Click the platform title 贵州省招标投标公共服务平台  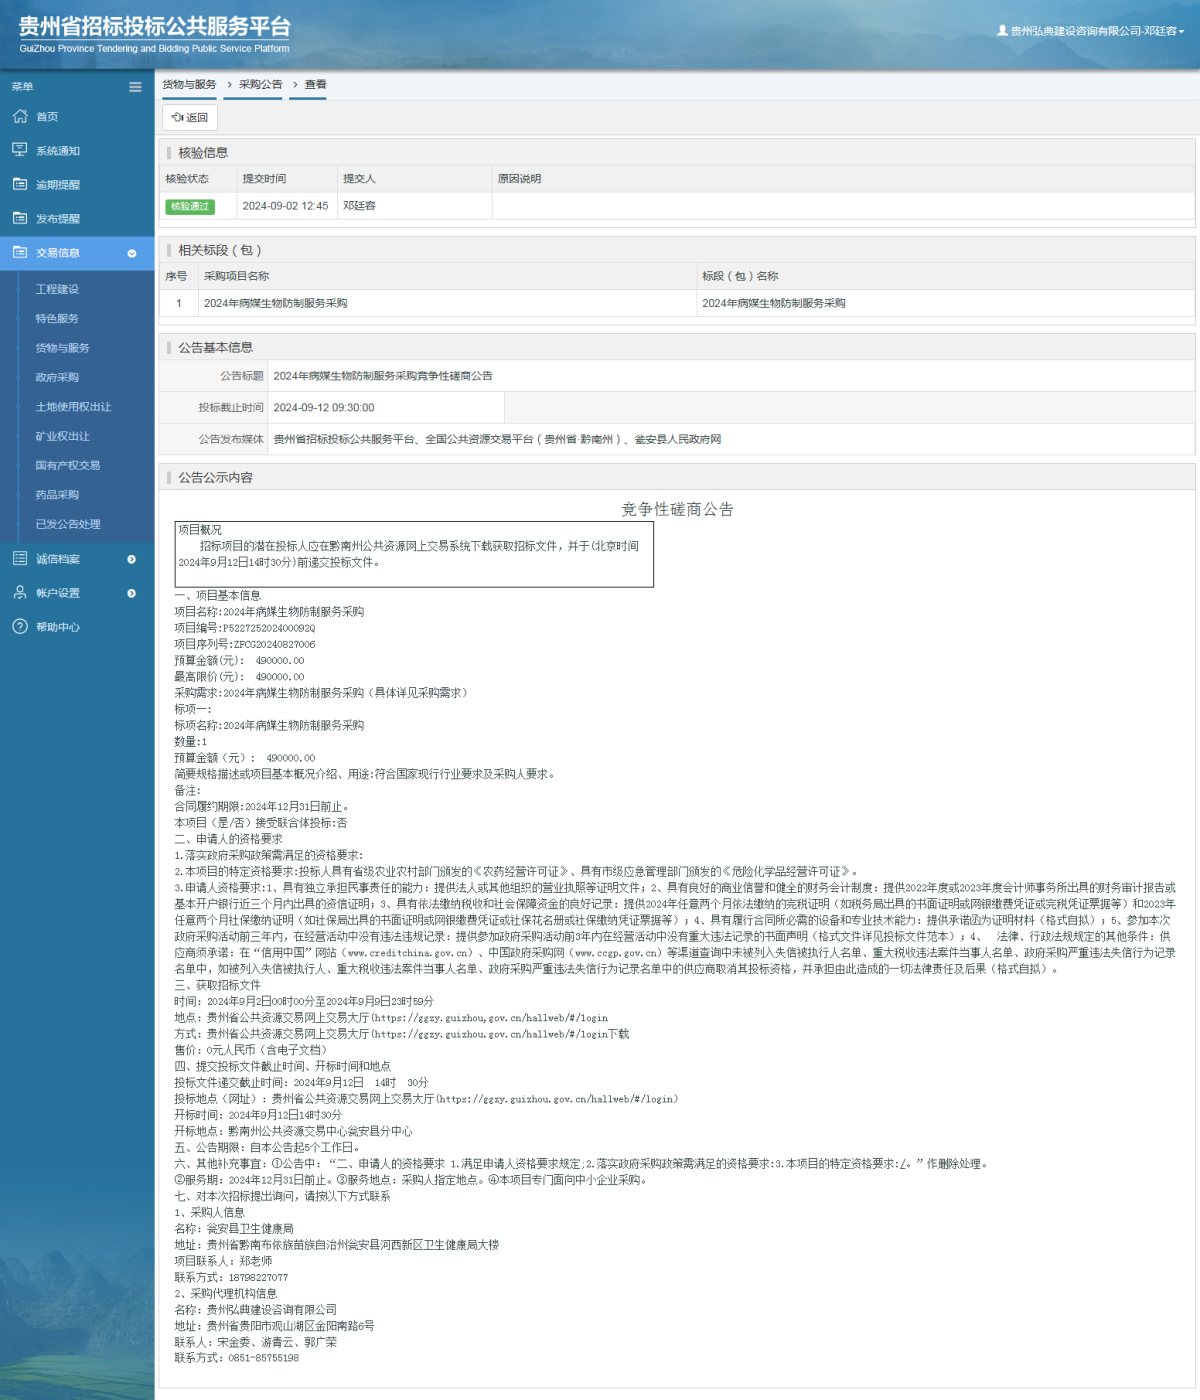[155, 27]
